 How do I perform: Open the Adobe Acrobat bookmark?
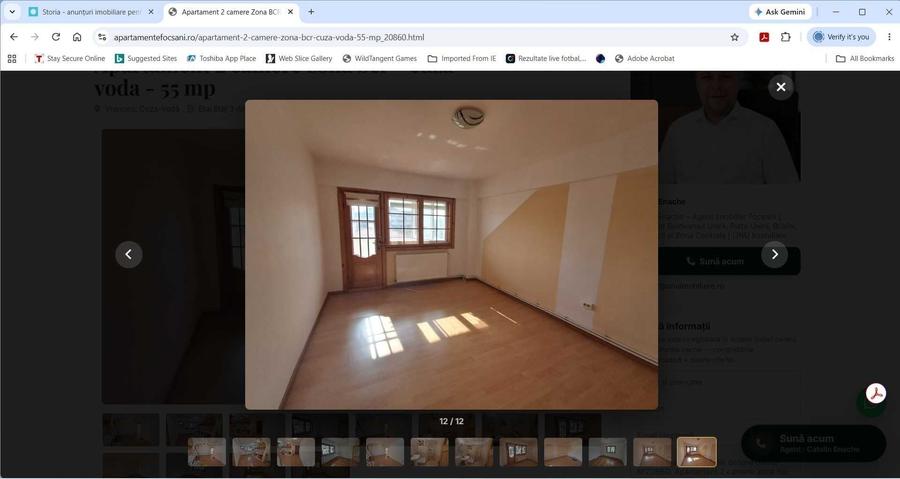[645, 59]
